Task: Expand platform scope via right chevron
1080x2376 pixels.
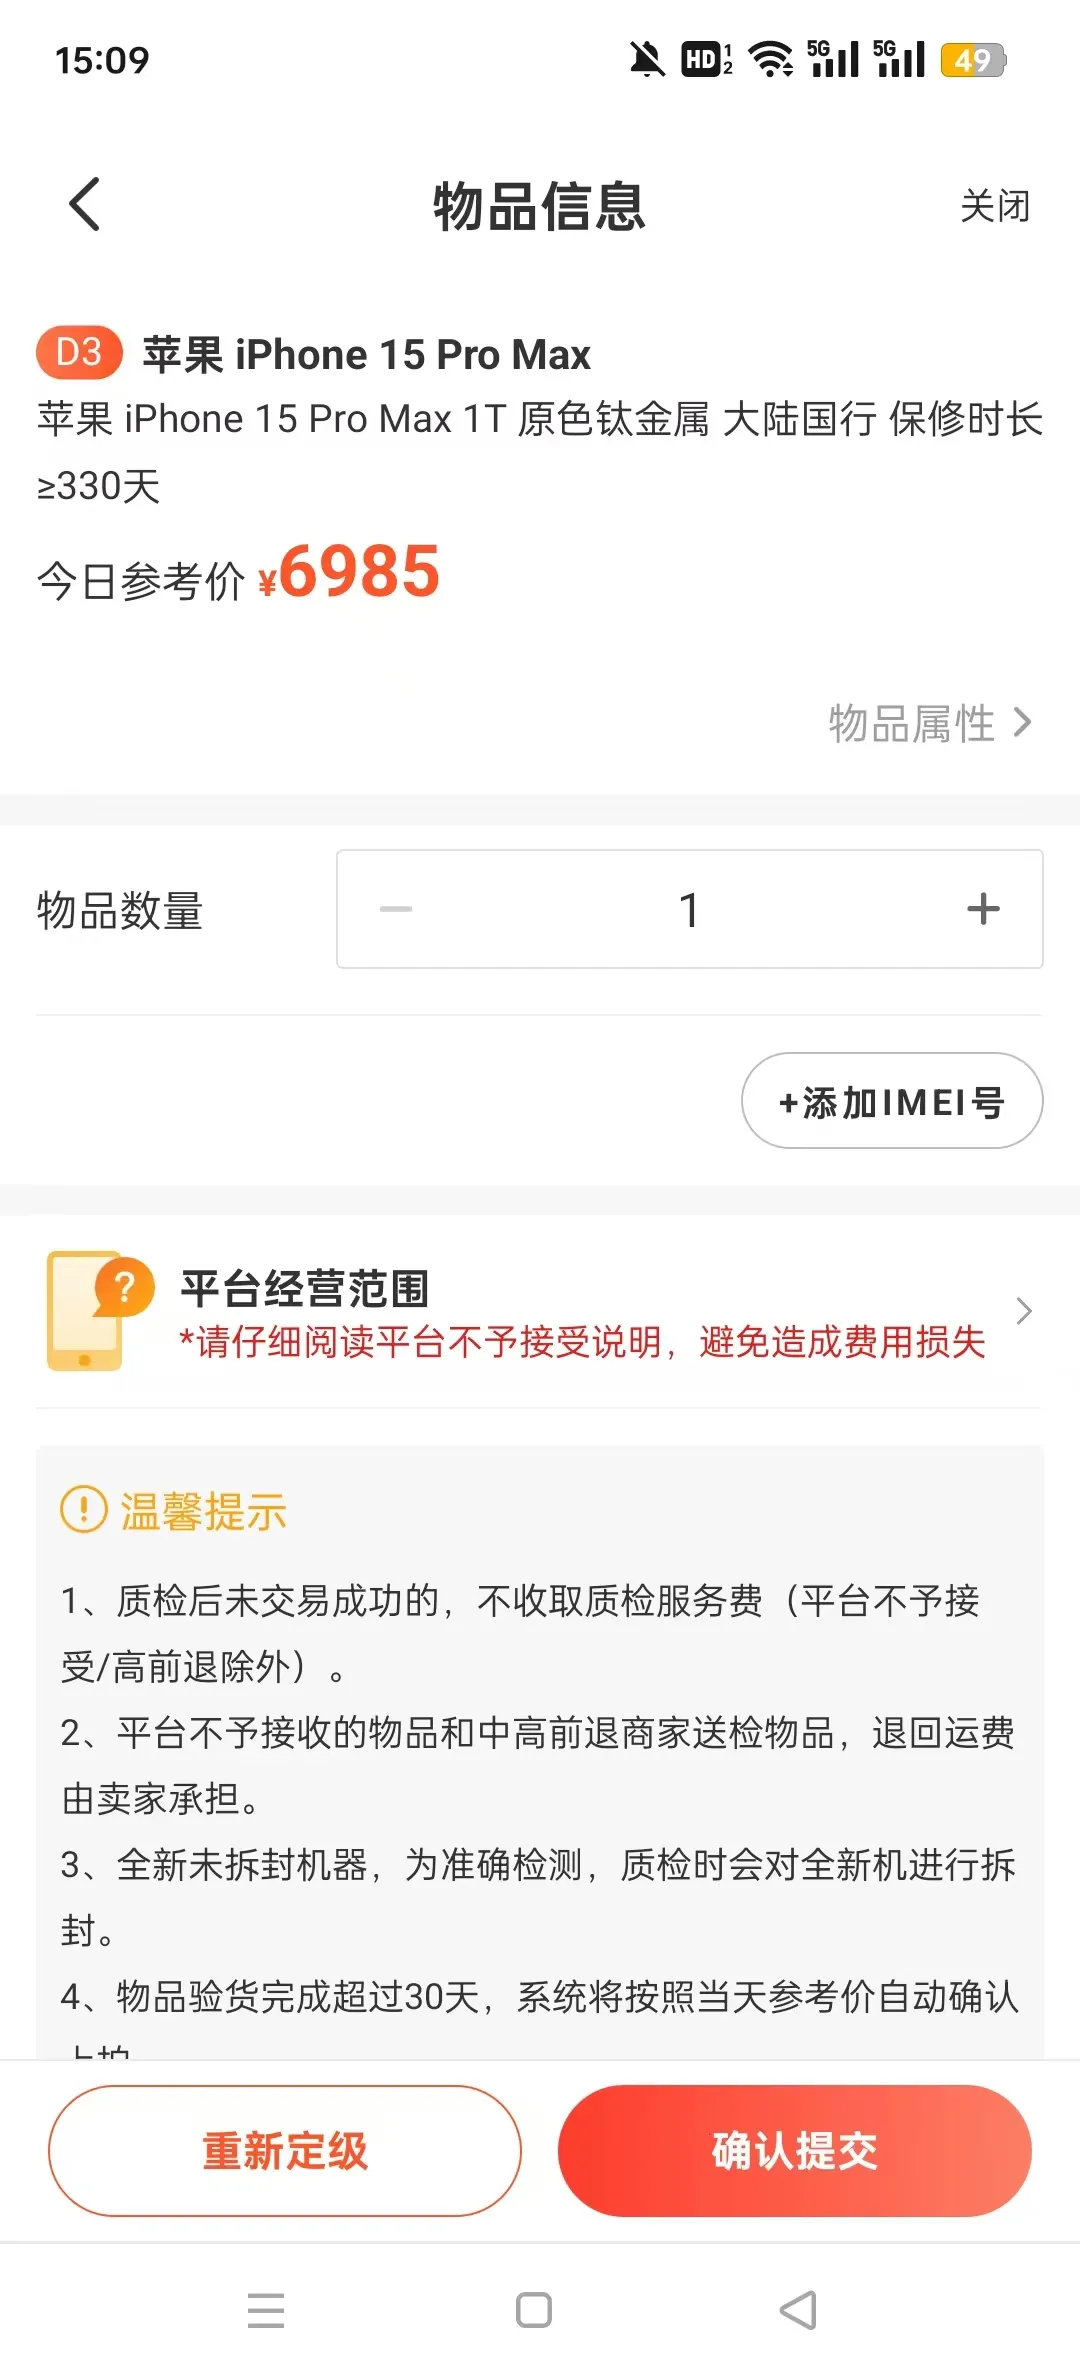Action: [1023, 1311]
